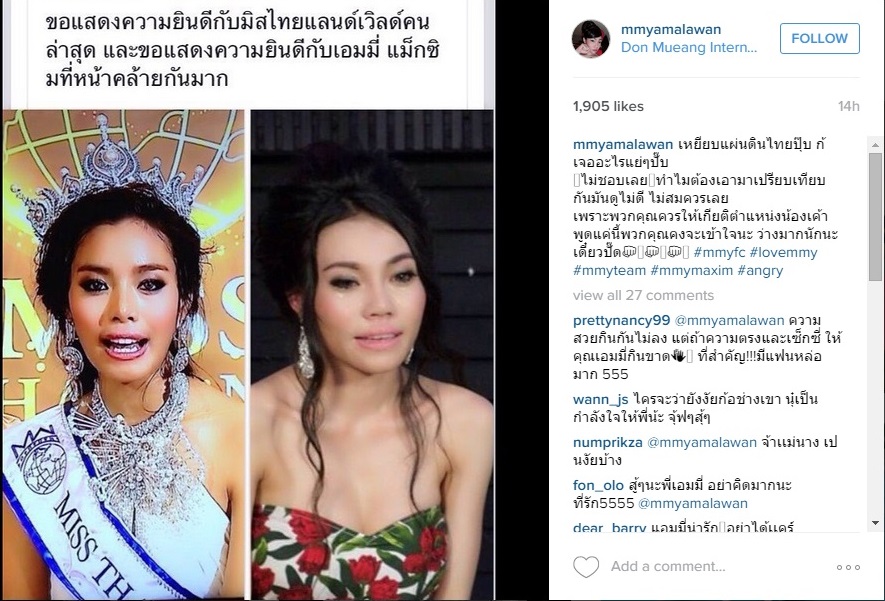Screen dimensions: 885x601
Task: Expand view all 27 comments
Action: coord(643,295)
